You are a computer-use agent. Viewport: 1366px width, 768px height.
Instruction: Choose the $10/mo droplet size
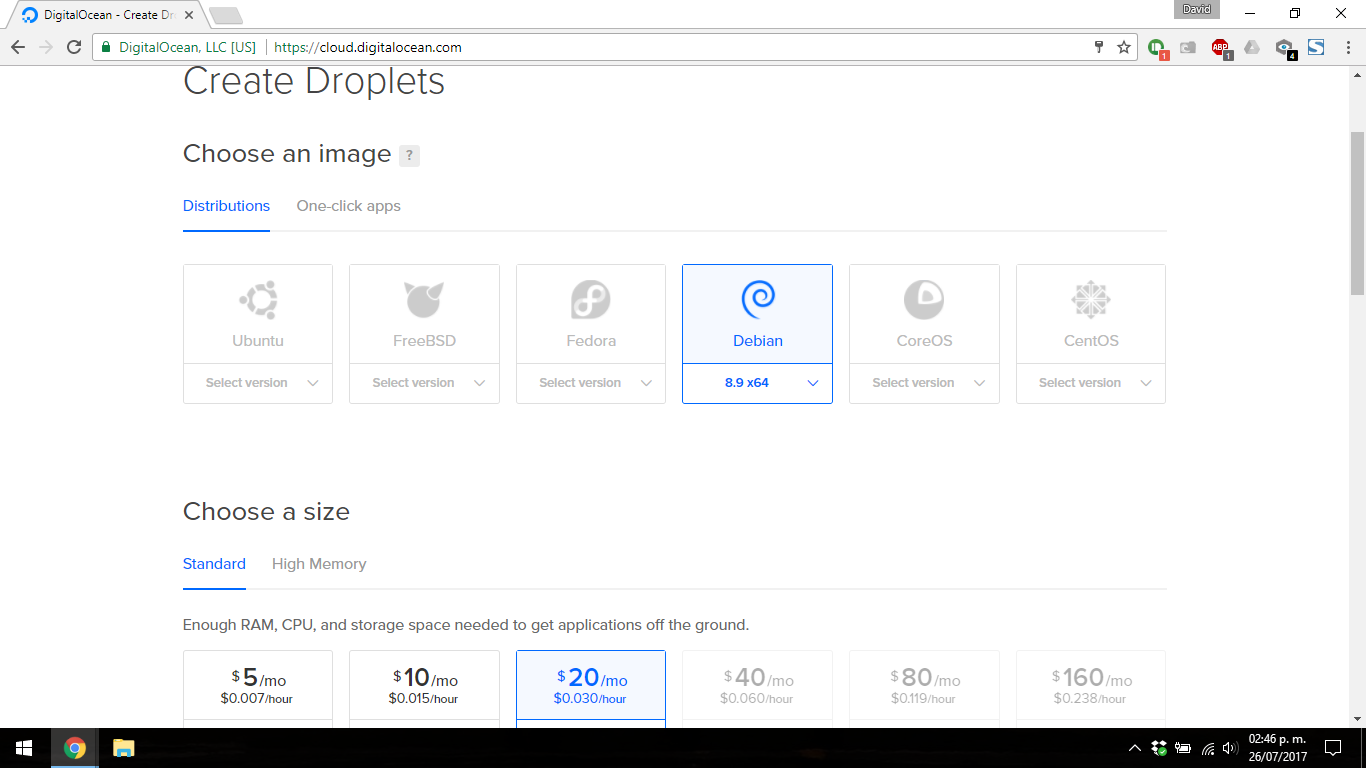pyautogui.click(x=424, y=688)
